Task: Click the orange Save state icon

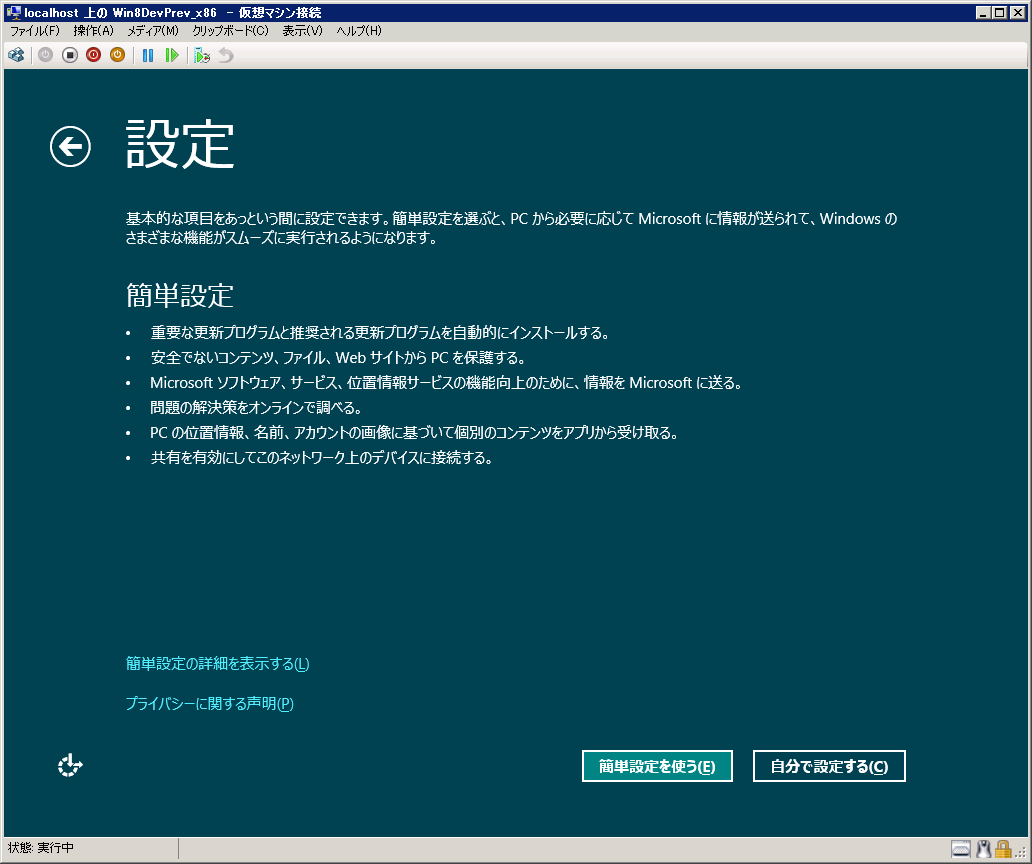Action: click(x=117, y=55)
